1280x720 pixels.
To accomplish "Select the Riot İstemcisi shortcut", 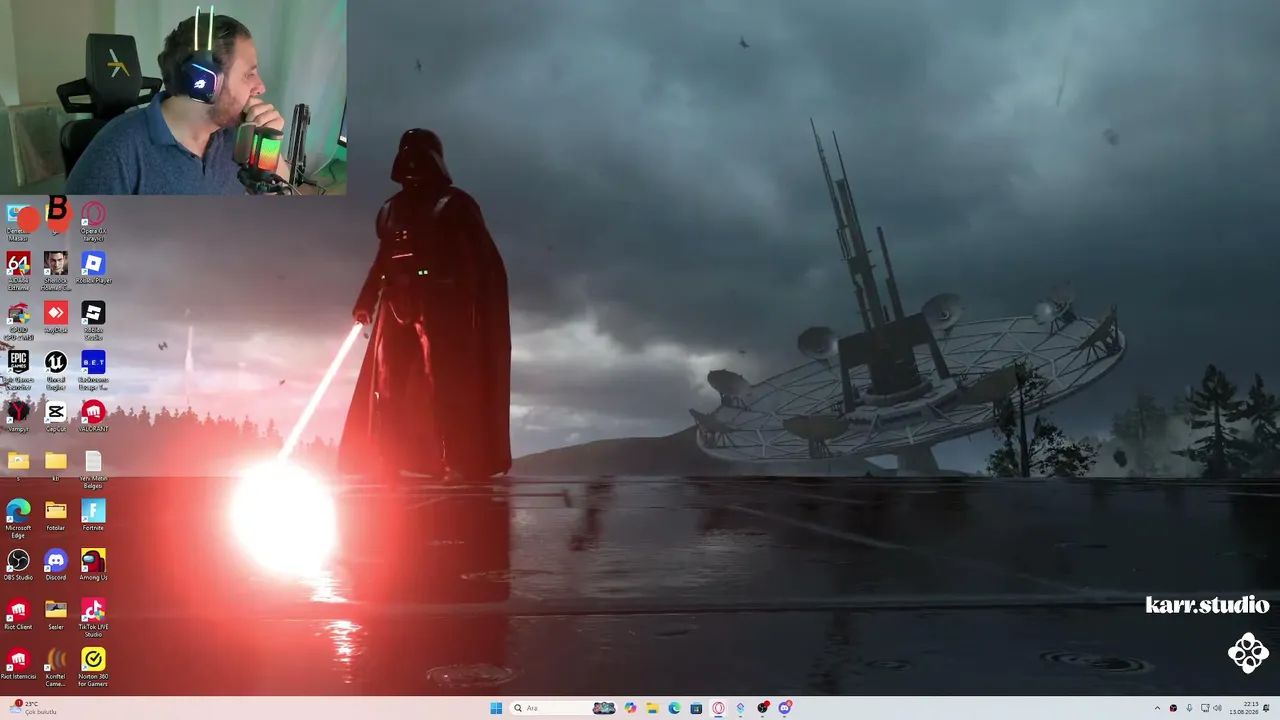I will [18, 665].
